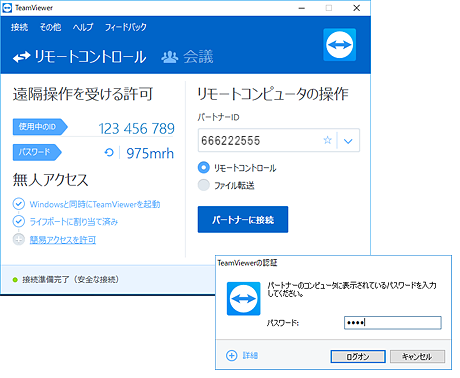The image size is (460, 378).
Task: Switch to the 会議 tab
Action: 188,57
